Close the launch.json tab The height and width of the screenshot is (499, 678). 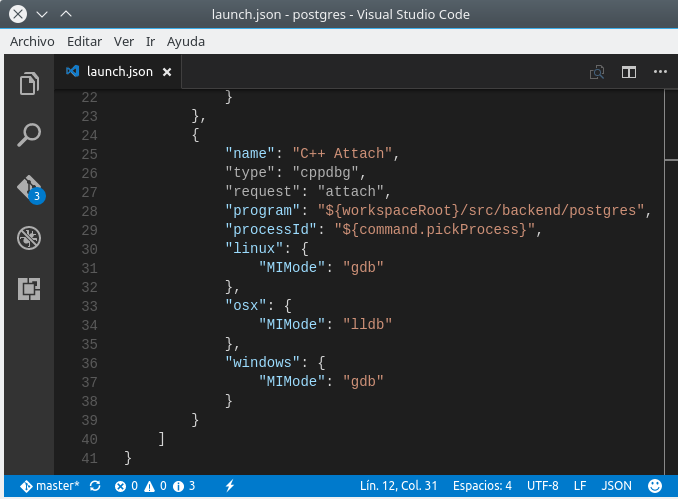click(167, 72)
